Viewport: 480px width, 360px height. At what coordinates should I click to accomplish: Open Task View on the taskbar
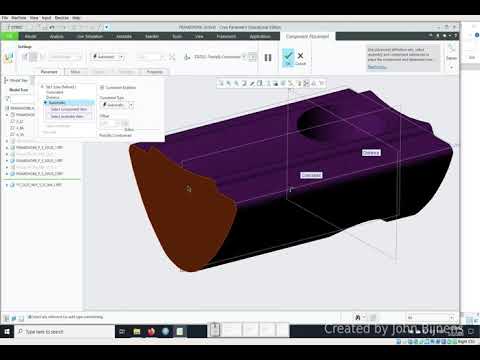122,332
